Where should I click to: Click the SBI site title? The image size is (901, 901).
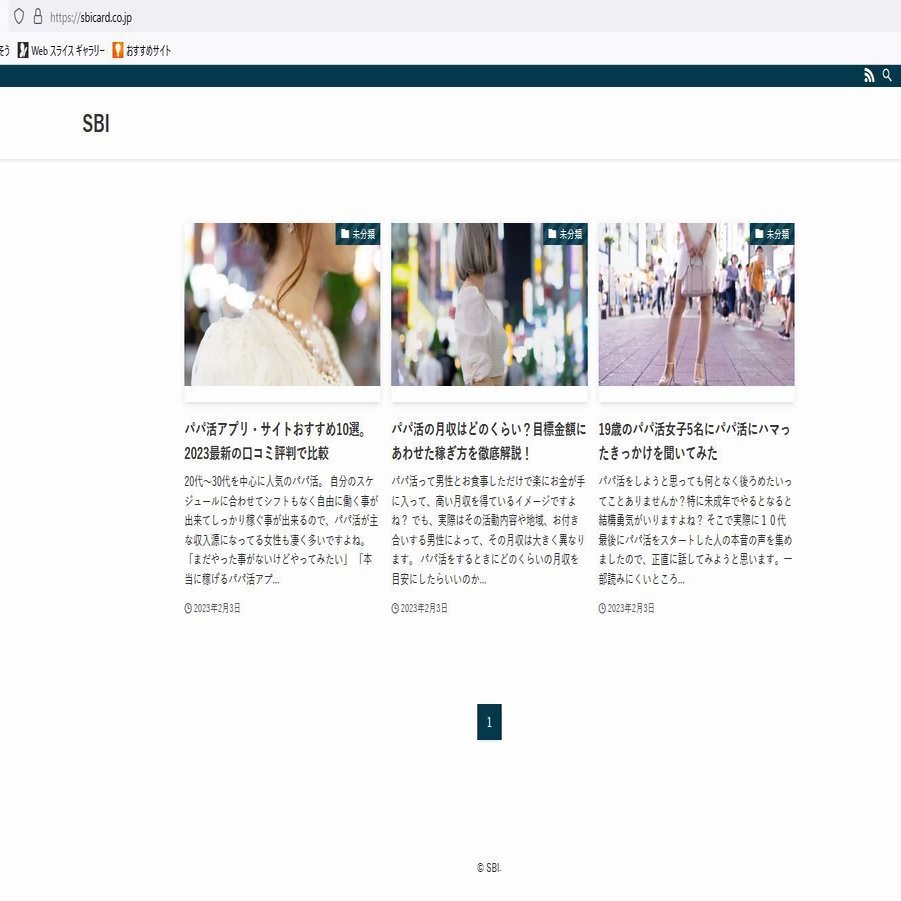pyautogui.click(x=97, y=124)
